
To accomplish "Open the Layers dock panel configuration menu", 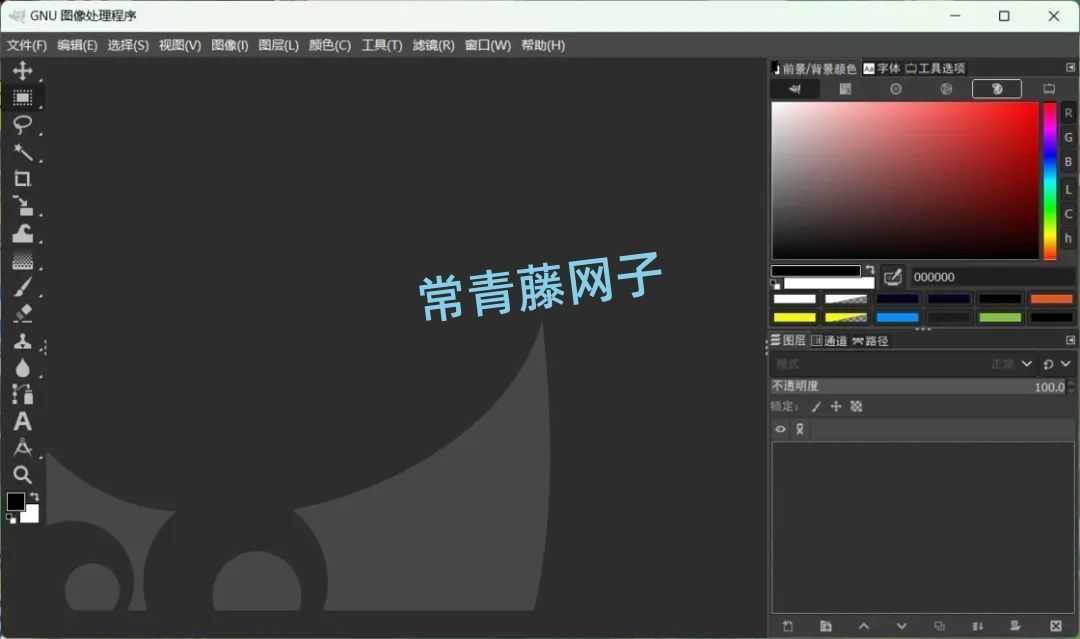I will tap(1070, 340).
